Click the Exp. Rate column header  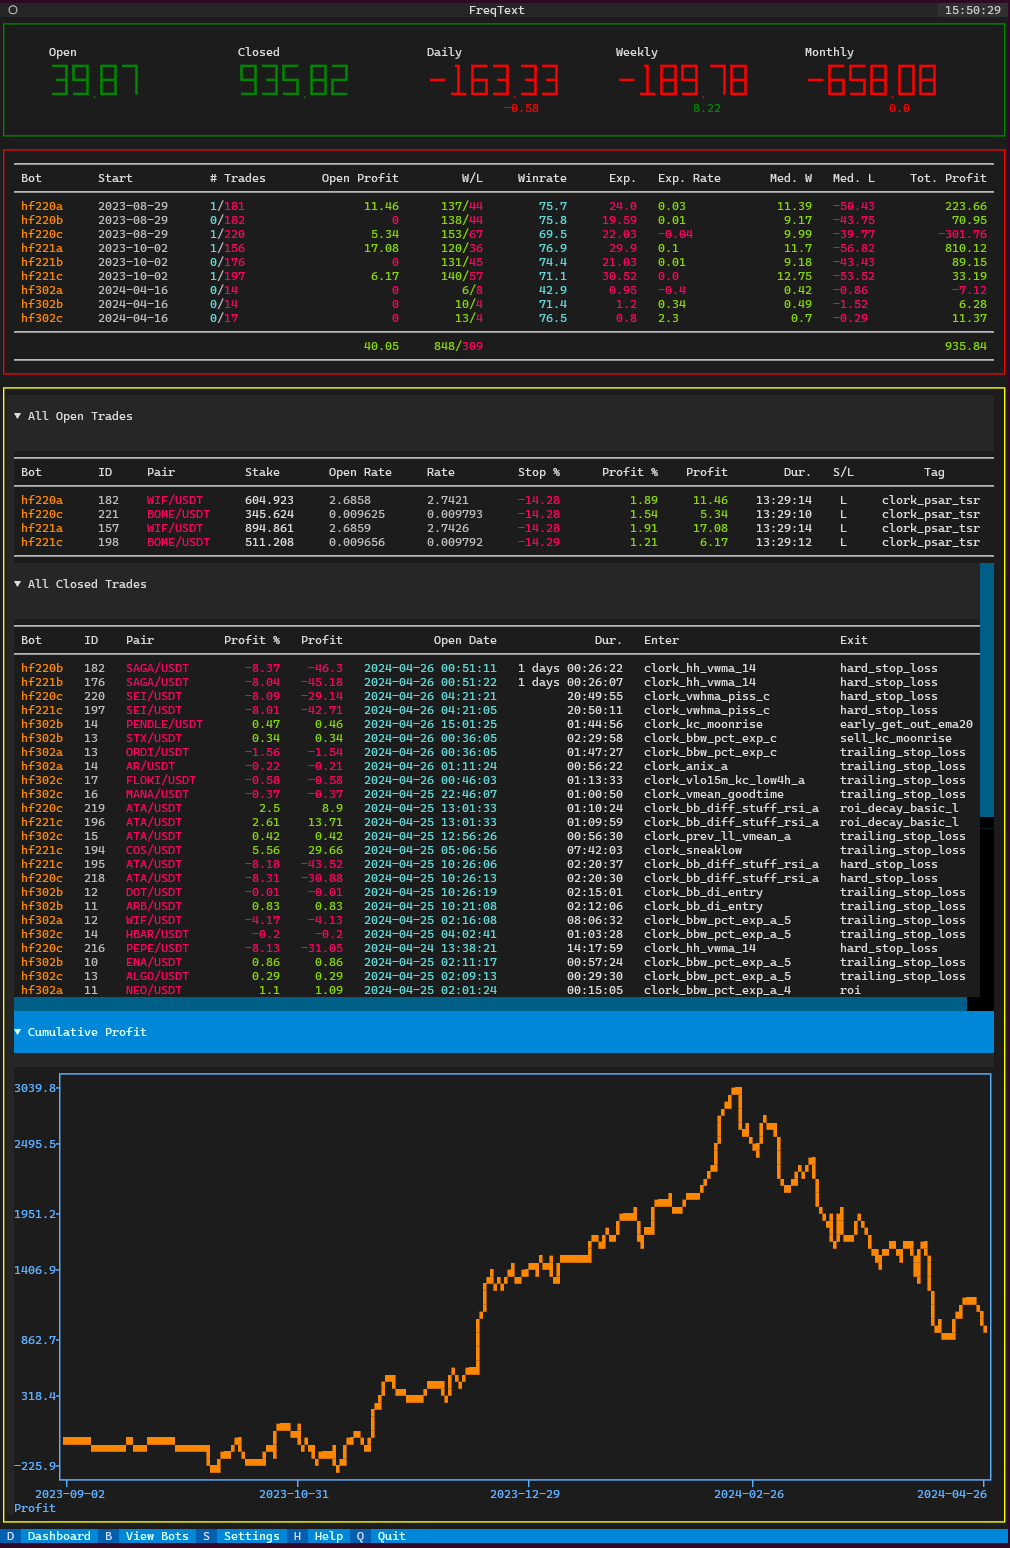tap(689, 178)
